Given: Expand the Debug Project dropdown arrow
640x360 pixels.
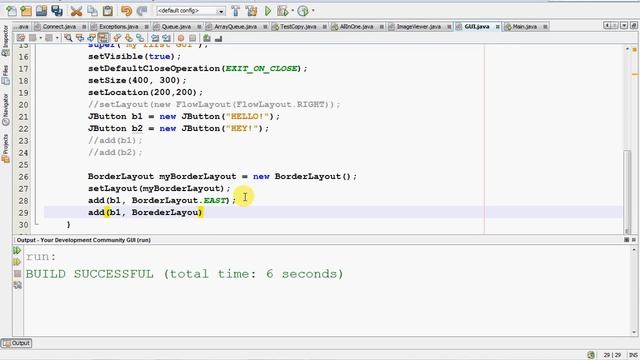Looking at the screenshot, I should (293, 11).
